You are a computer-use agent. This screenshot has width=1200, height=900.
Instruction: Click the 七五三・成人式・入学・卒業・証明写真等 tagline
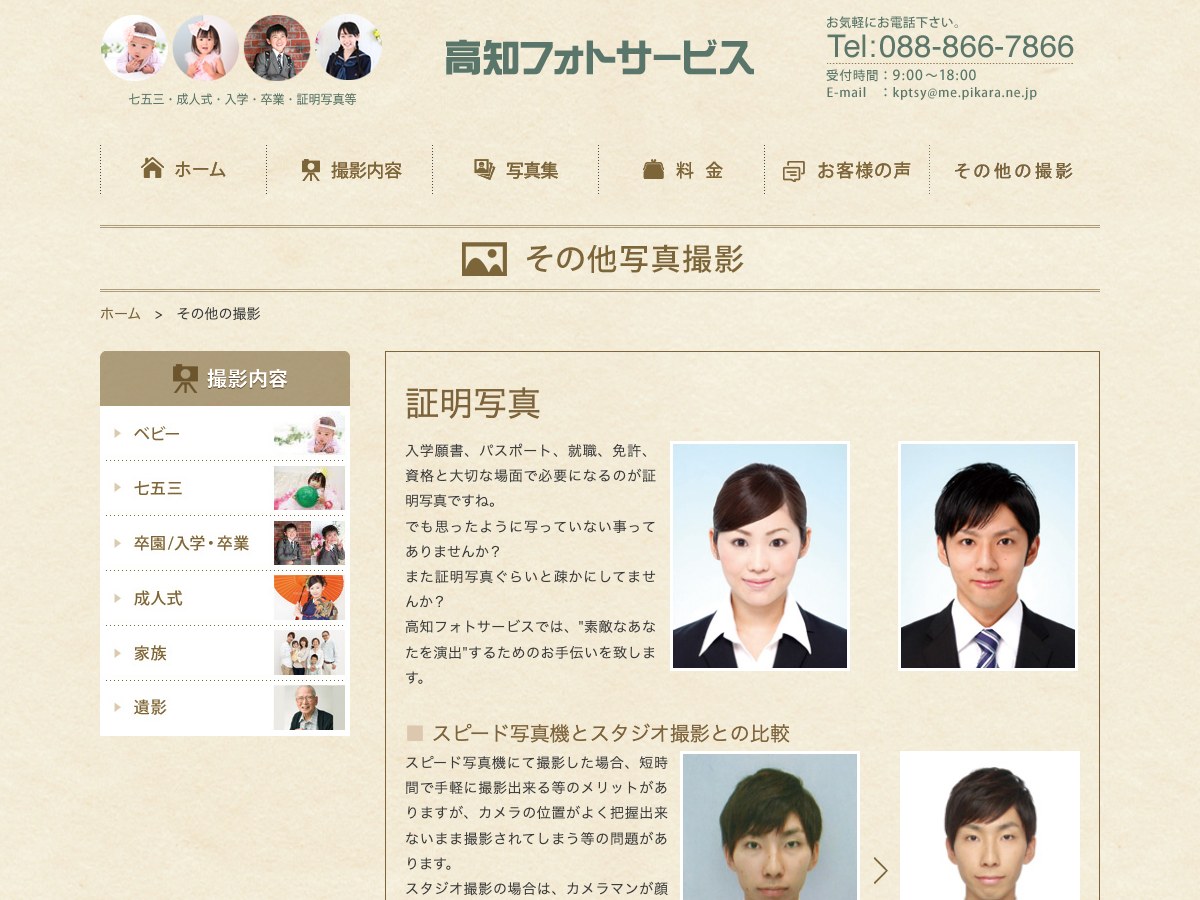click(243, 99)
